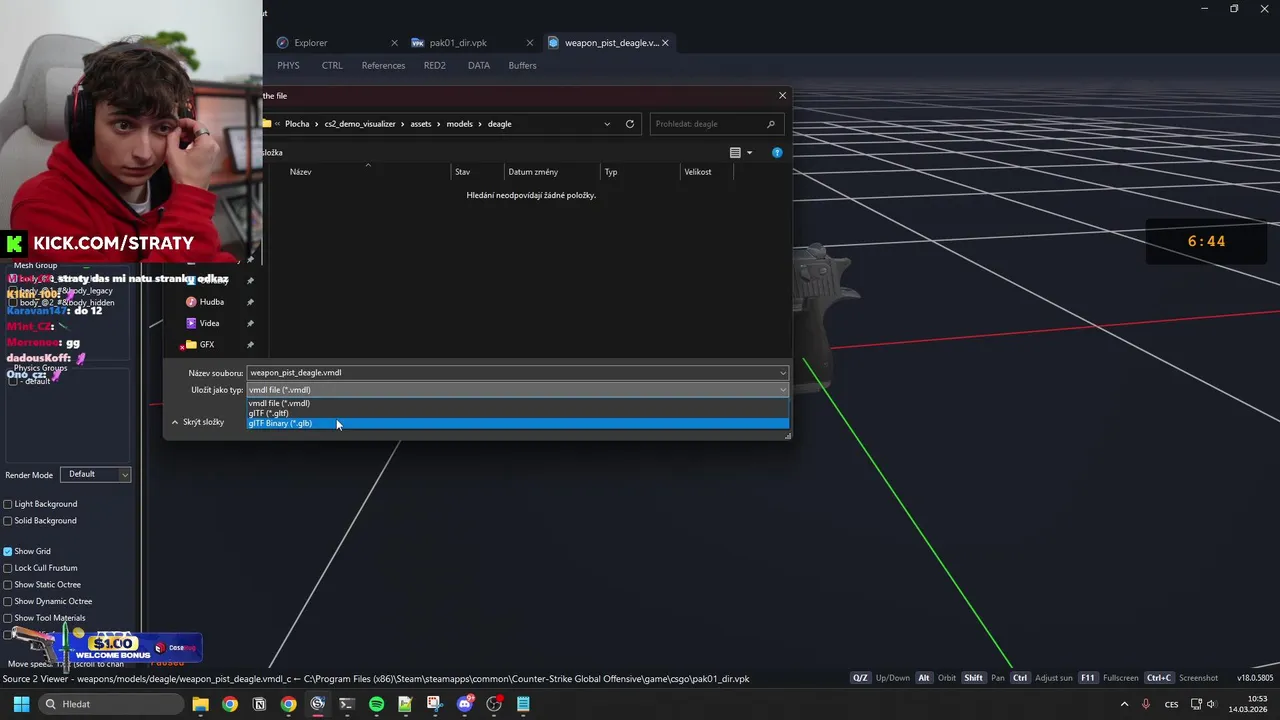Open the Render Mode dropdown

click(x=95, y=474)
